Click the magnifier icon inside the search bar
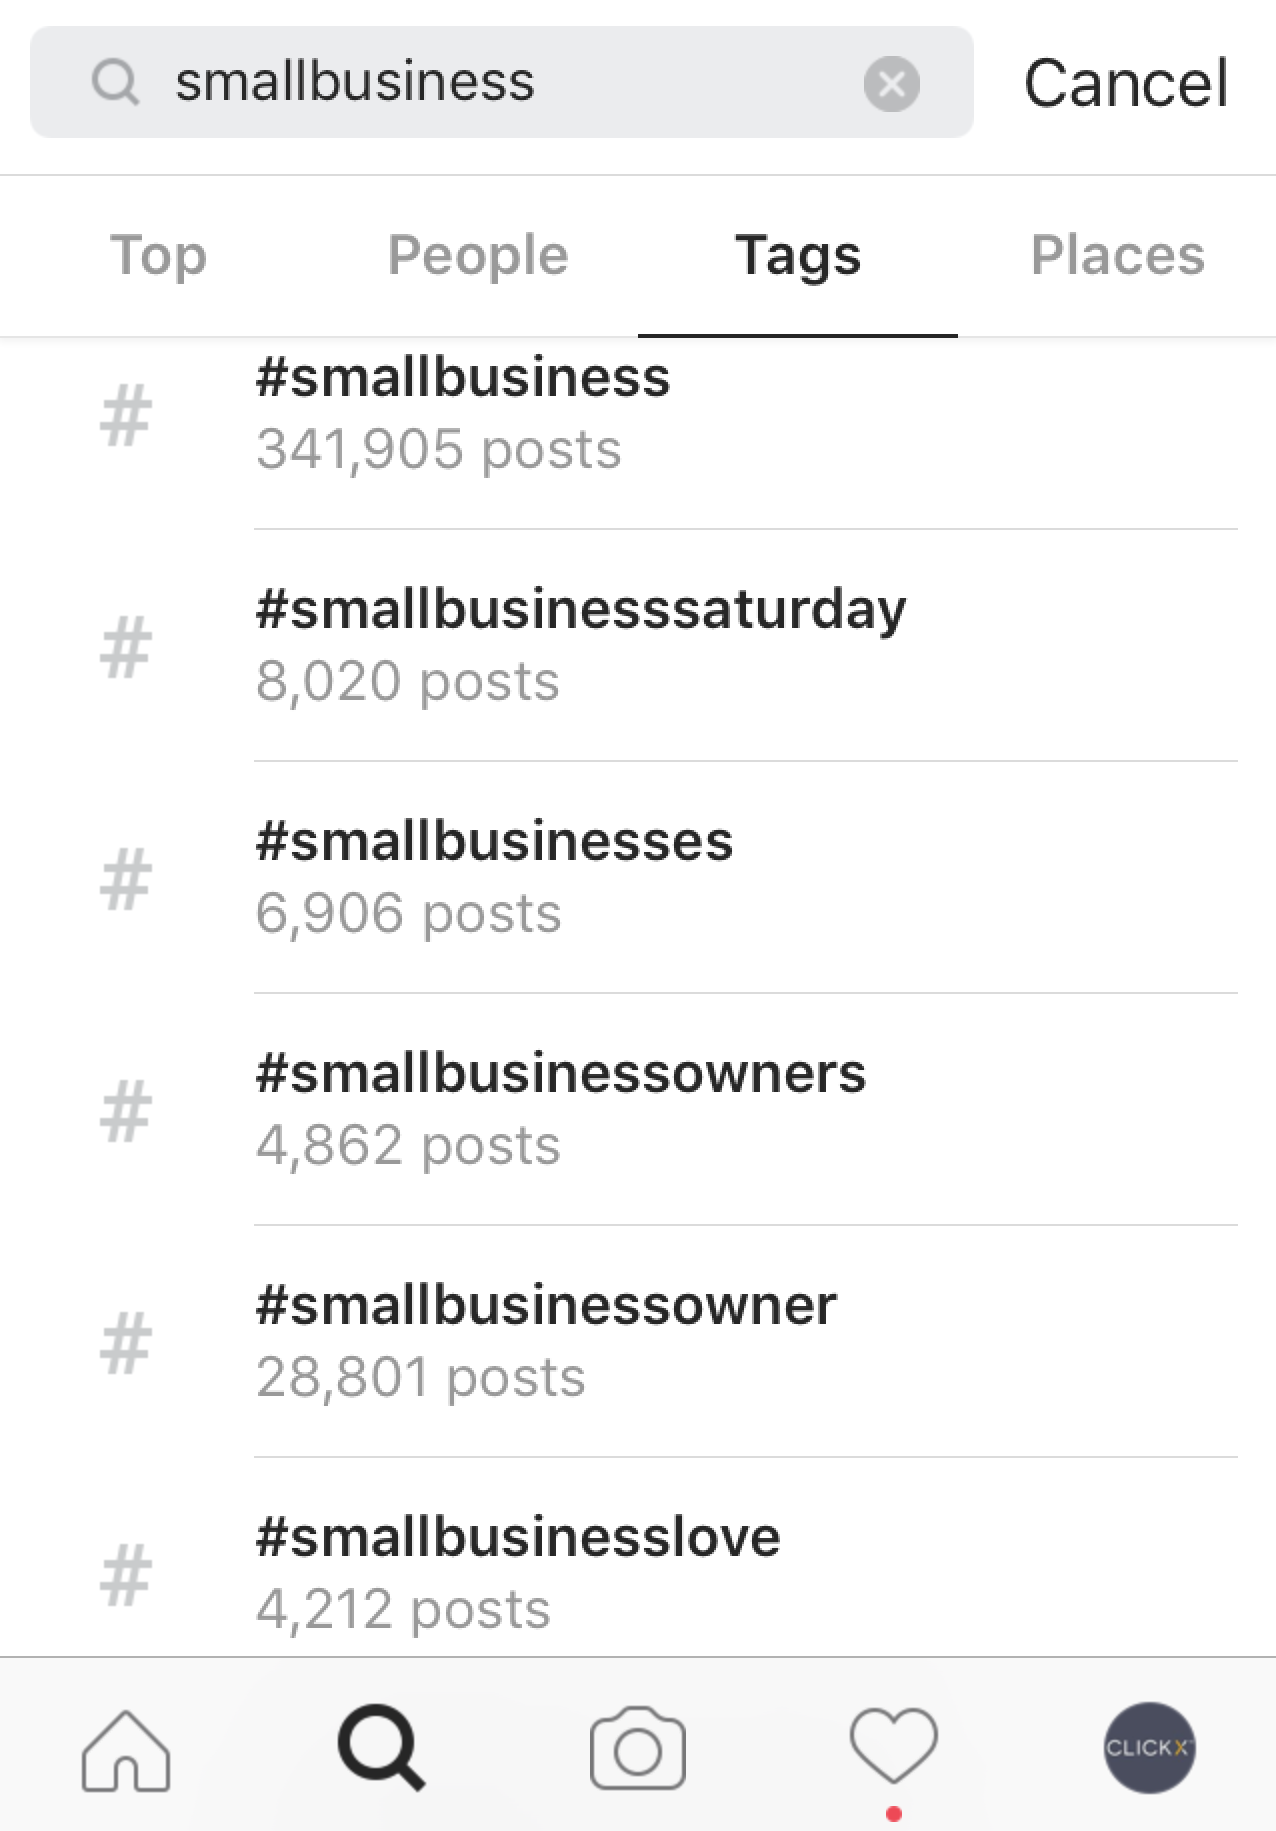Screen dimensions: 1276x1831 (117, 83)
